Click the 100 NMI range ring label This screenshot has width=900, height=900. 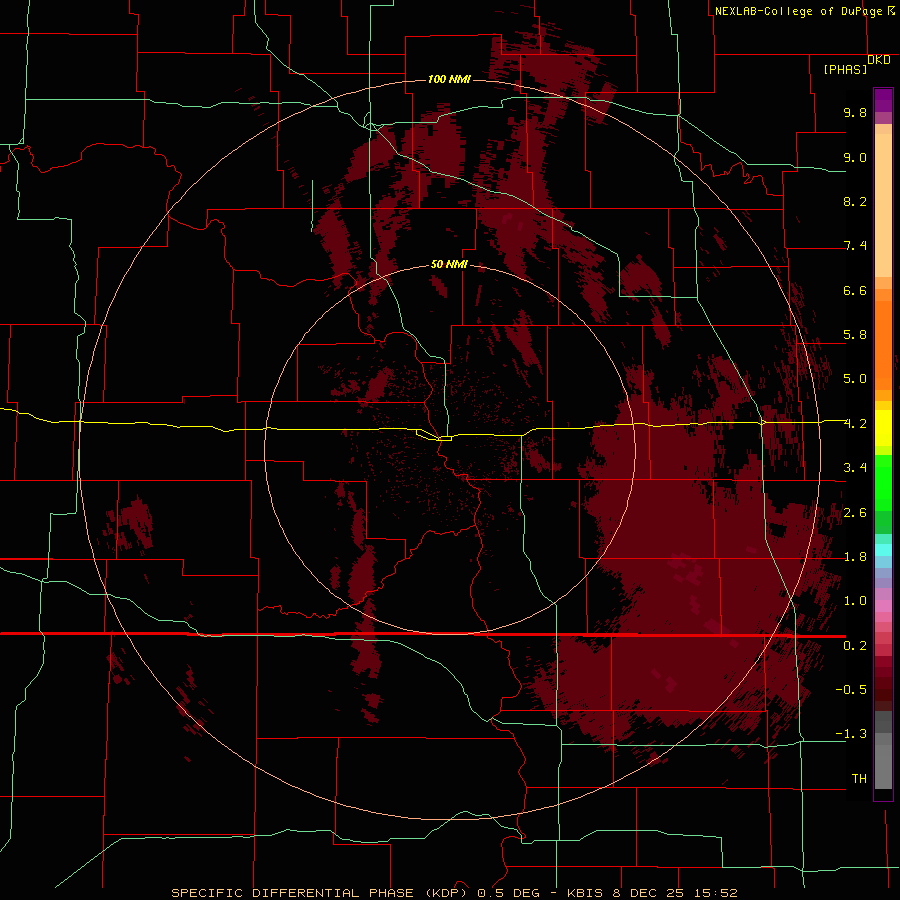tap(449, 79)
